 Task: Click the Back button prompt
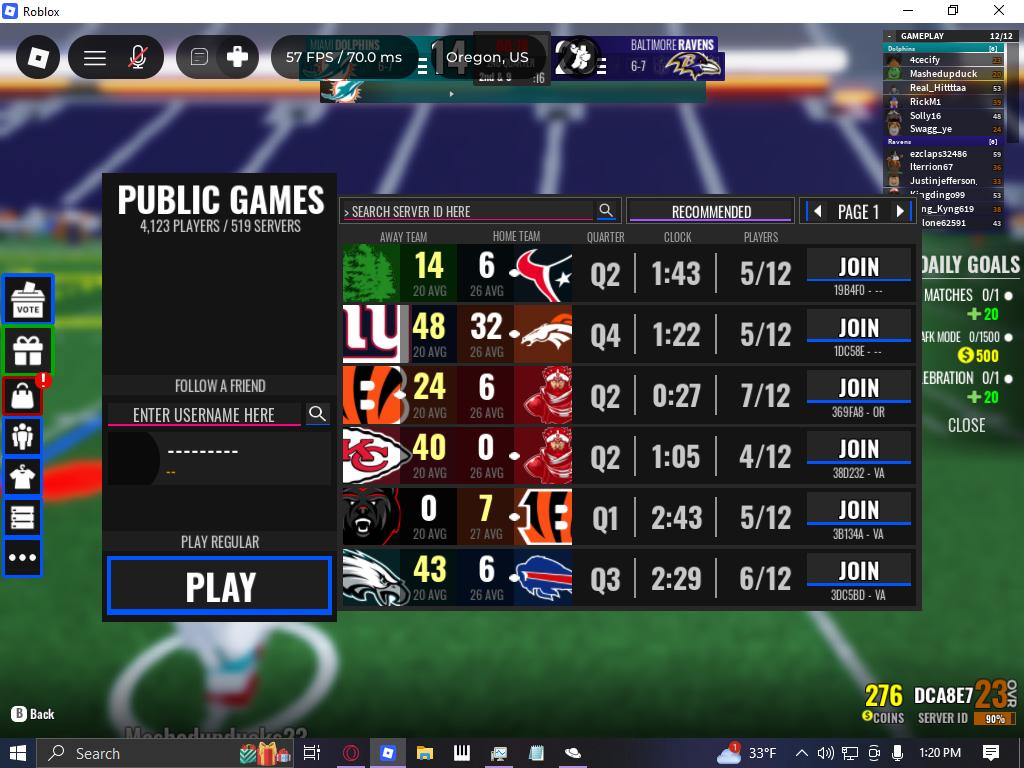pyautogui.click(x=33, y=714)
